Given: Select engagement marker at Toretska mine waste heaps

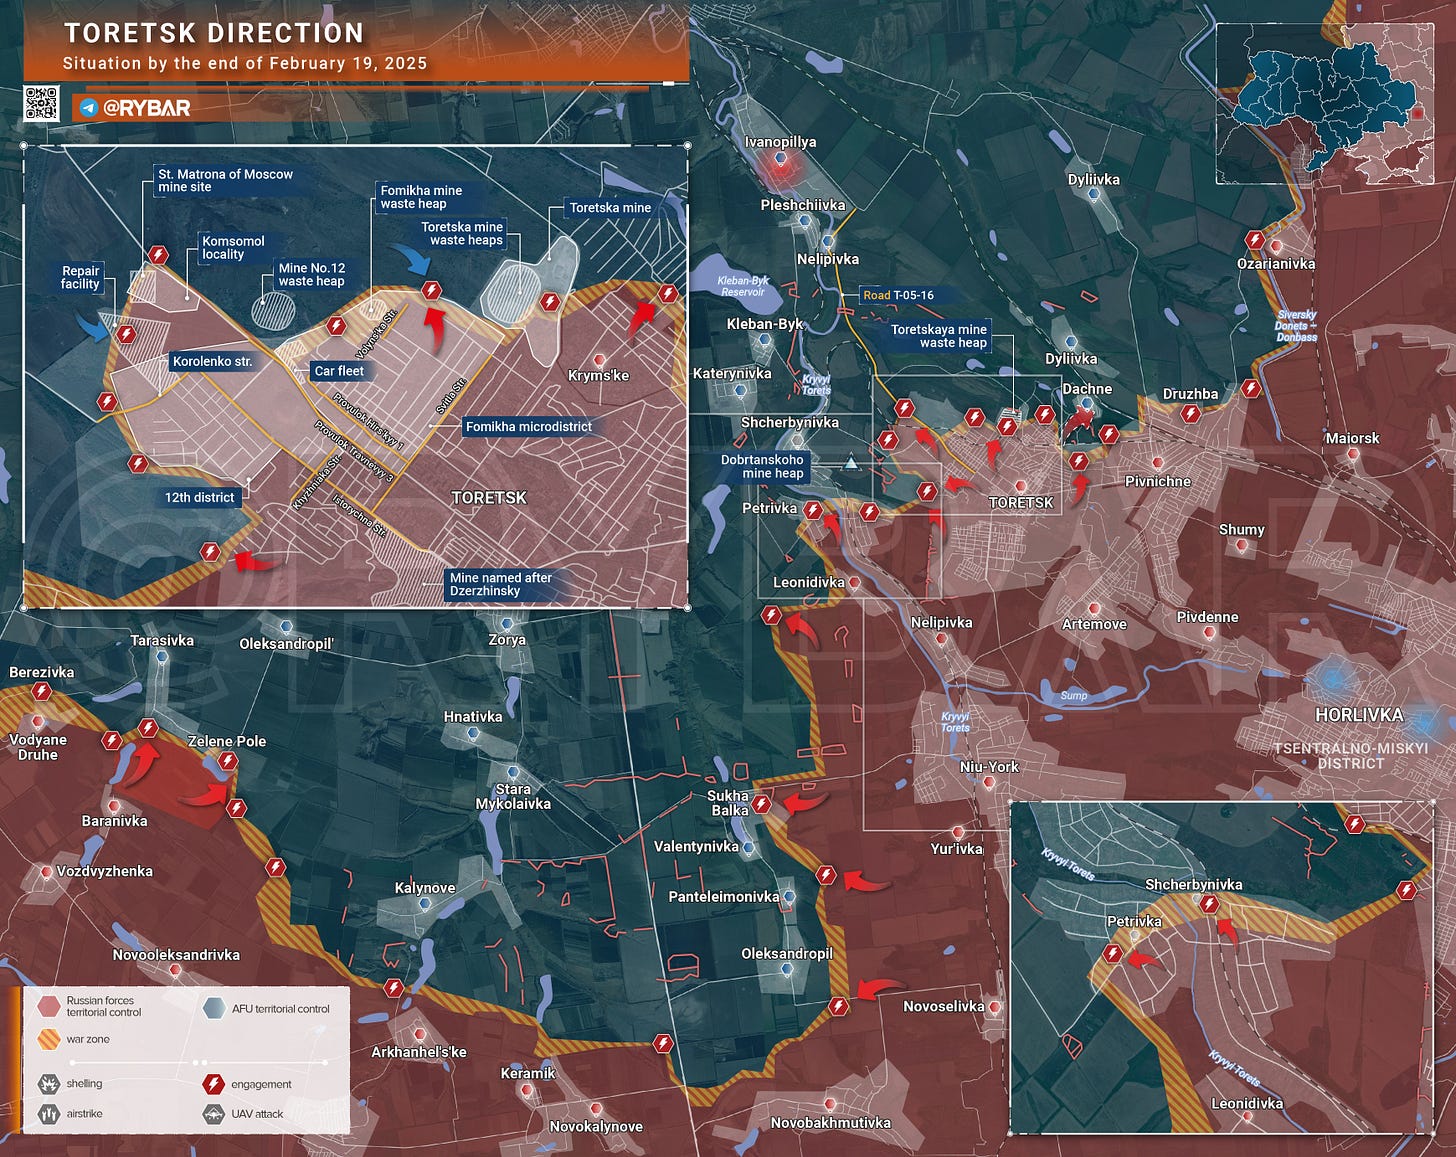Looking at the screenshot, I should coord(549,301).
